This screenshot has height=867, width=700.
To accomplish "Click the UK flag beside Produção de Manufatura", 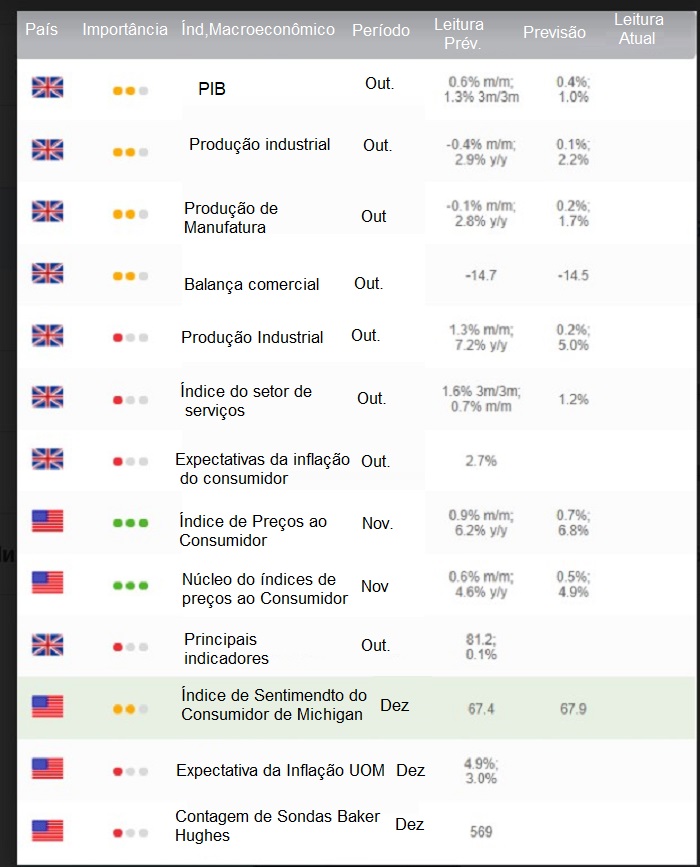I will pyautogui.click(x=48, y=211).
